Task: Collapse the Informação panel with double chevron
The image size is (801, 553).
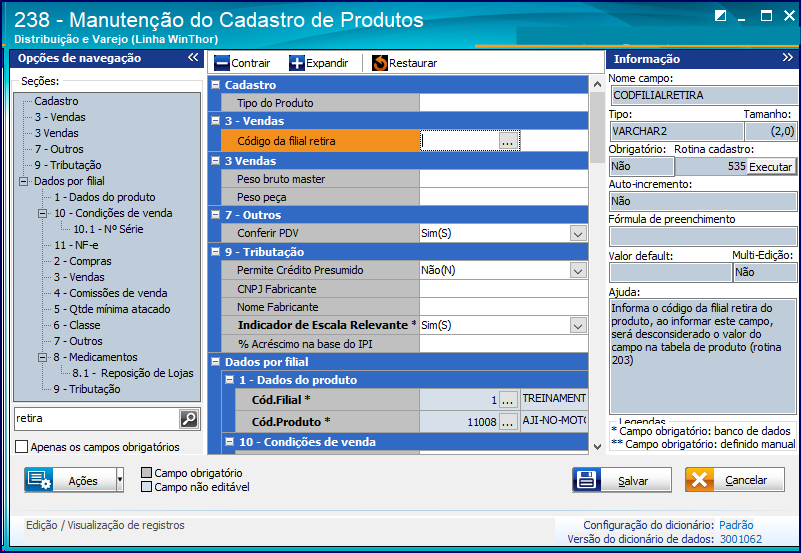Action: pyautogui.click(x=787, y=58)
